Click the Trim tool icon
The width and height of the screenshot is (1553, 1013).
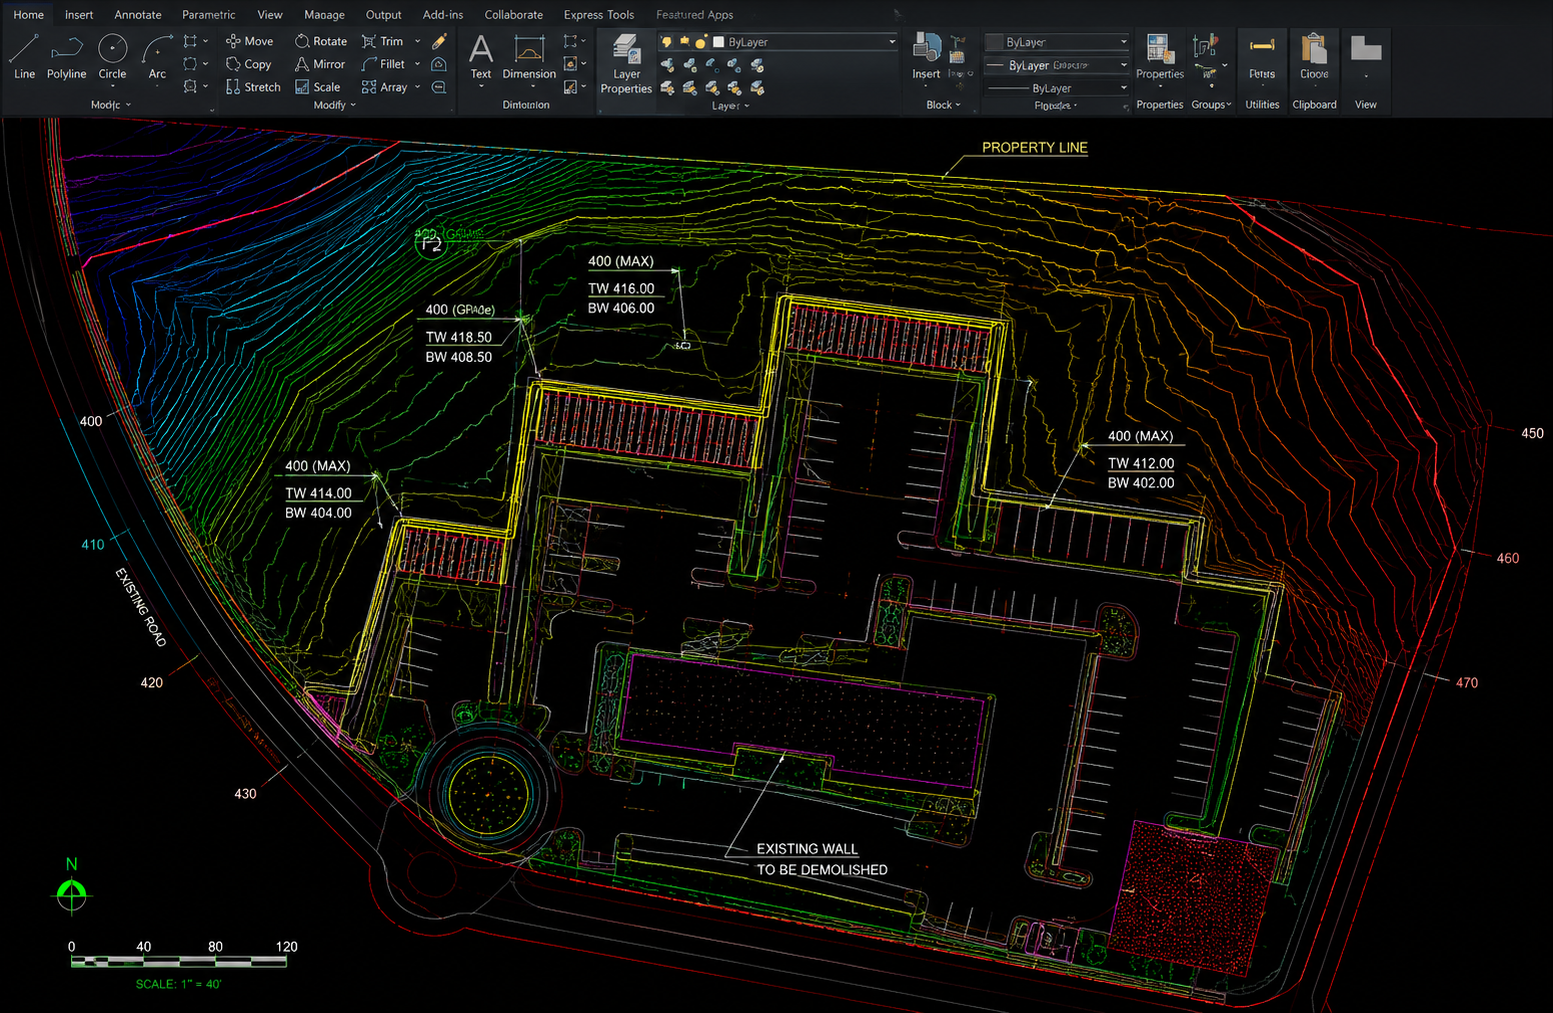(x=369, y=41)
